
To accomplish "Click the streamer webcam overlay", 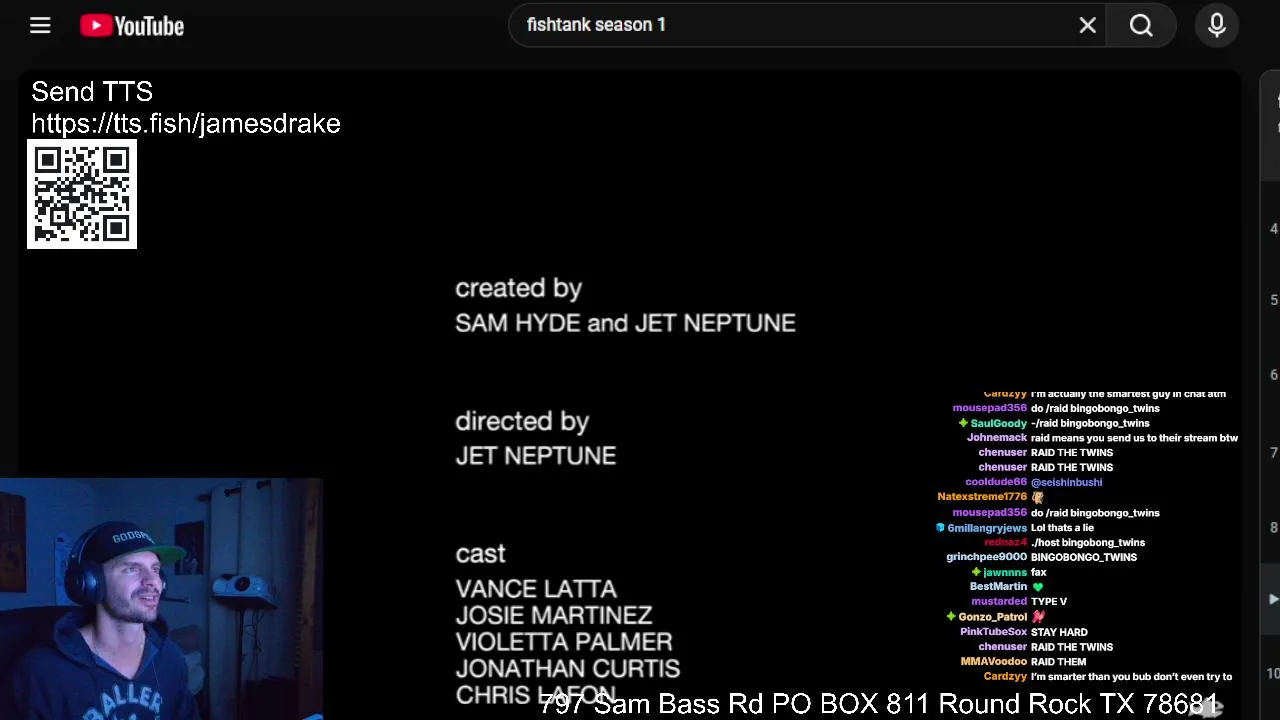I will 161,599.
